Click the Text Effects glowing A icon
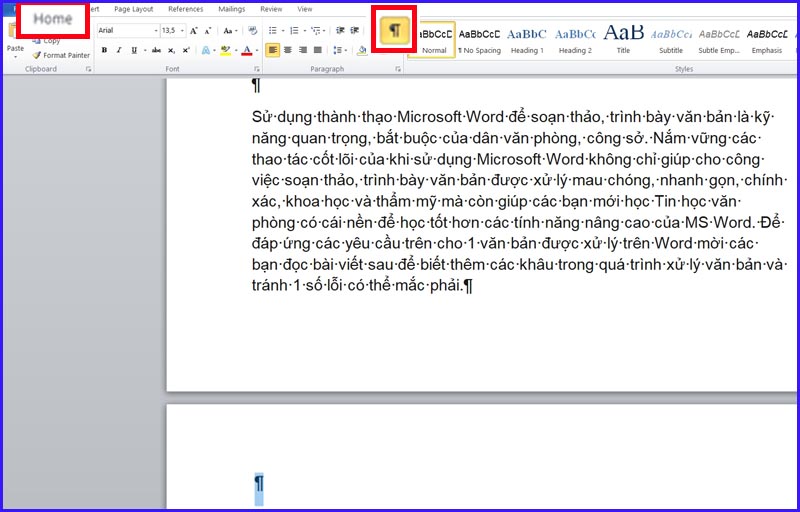This screenshot has height=512, width=800. pos(206,50)
